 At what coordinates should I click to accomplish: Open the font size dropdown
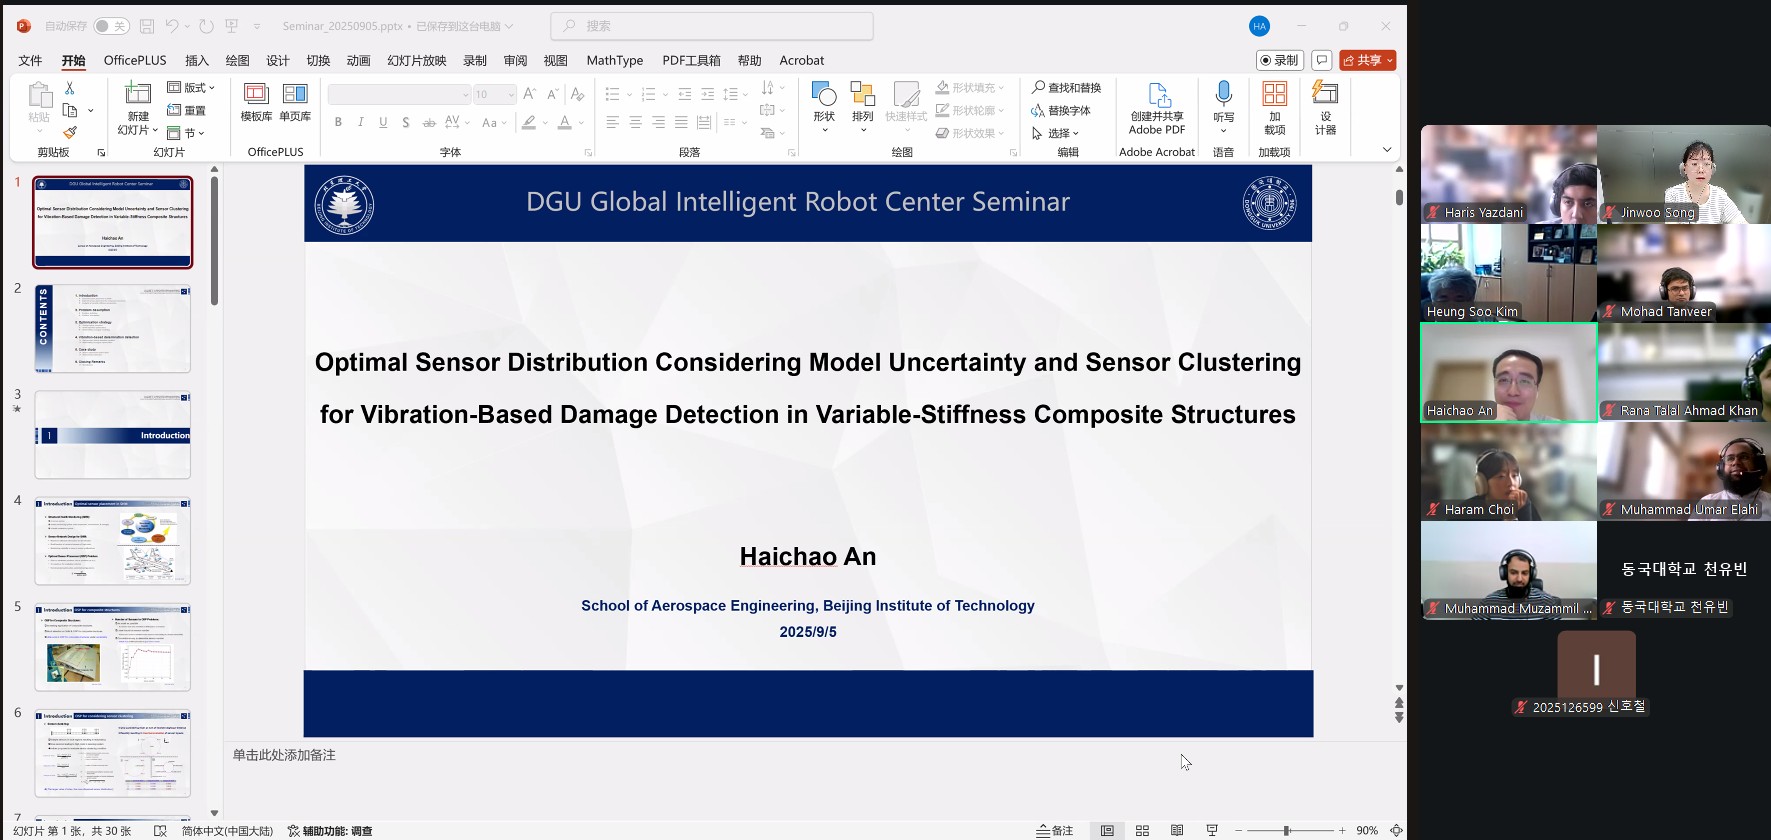[511, 95]
